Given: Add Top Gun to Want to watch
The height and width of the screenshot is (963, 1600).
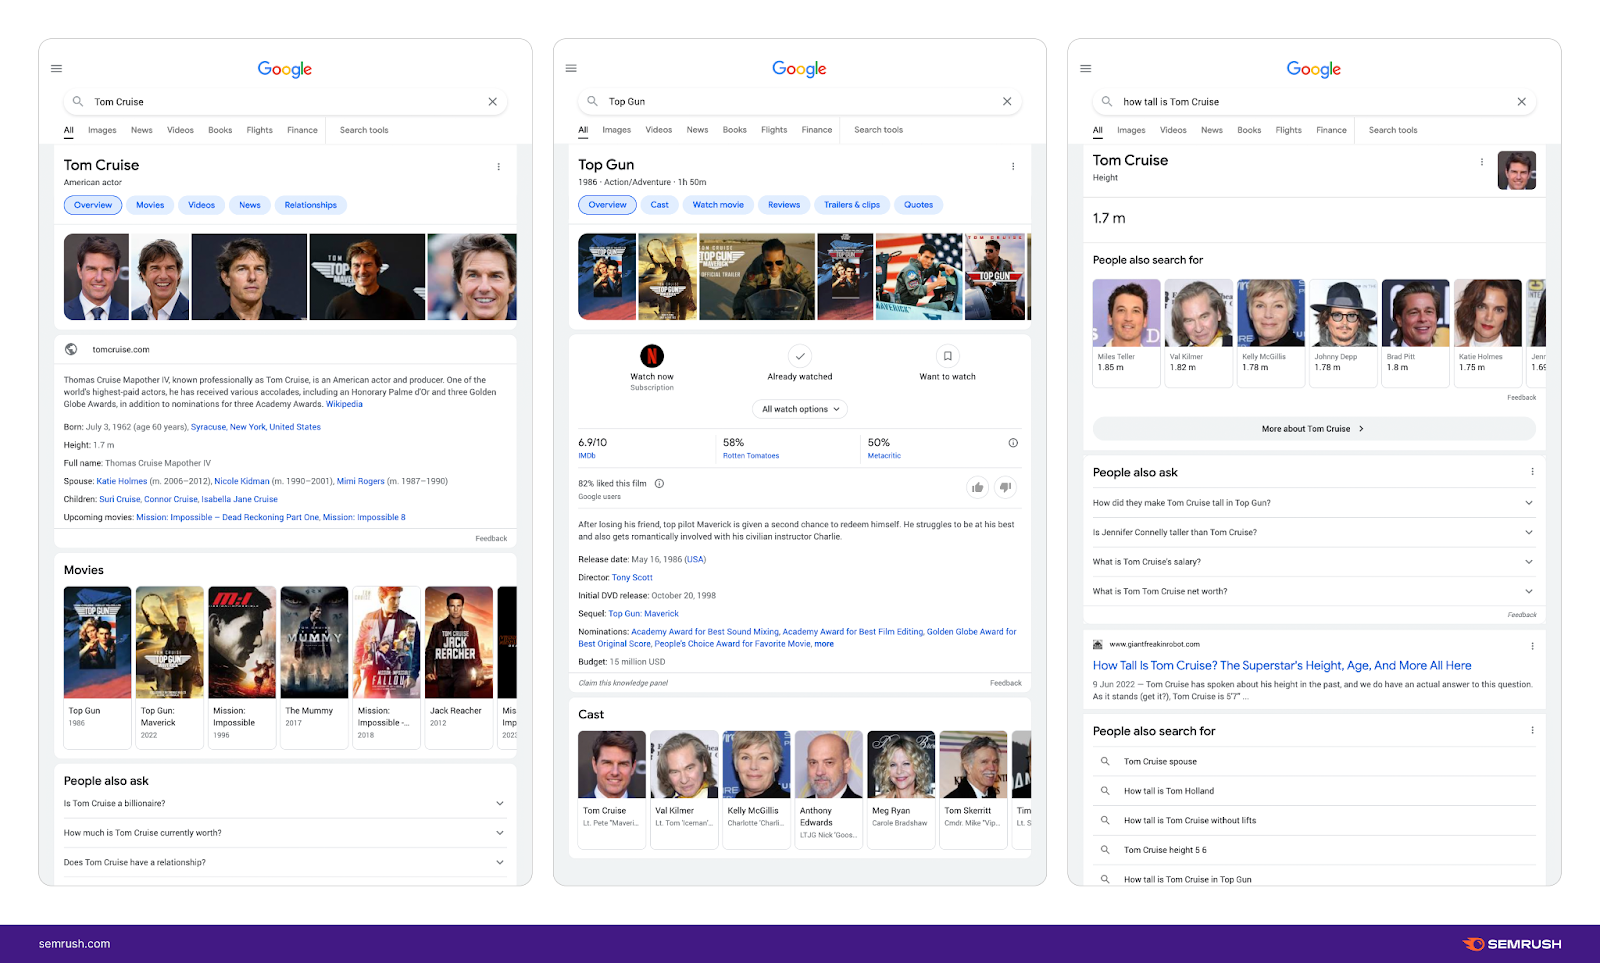Looking at the screenshot, I should point(947,356).
